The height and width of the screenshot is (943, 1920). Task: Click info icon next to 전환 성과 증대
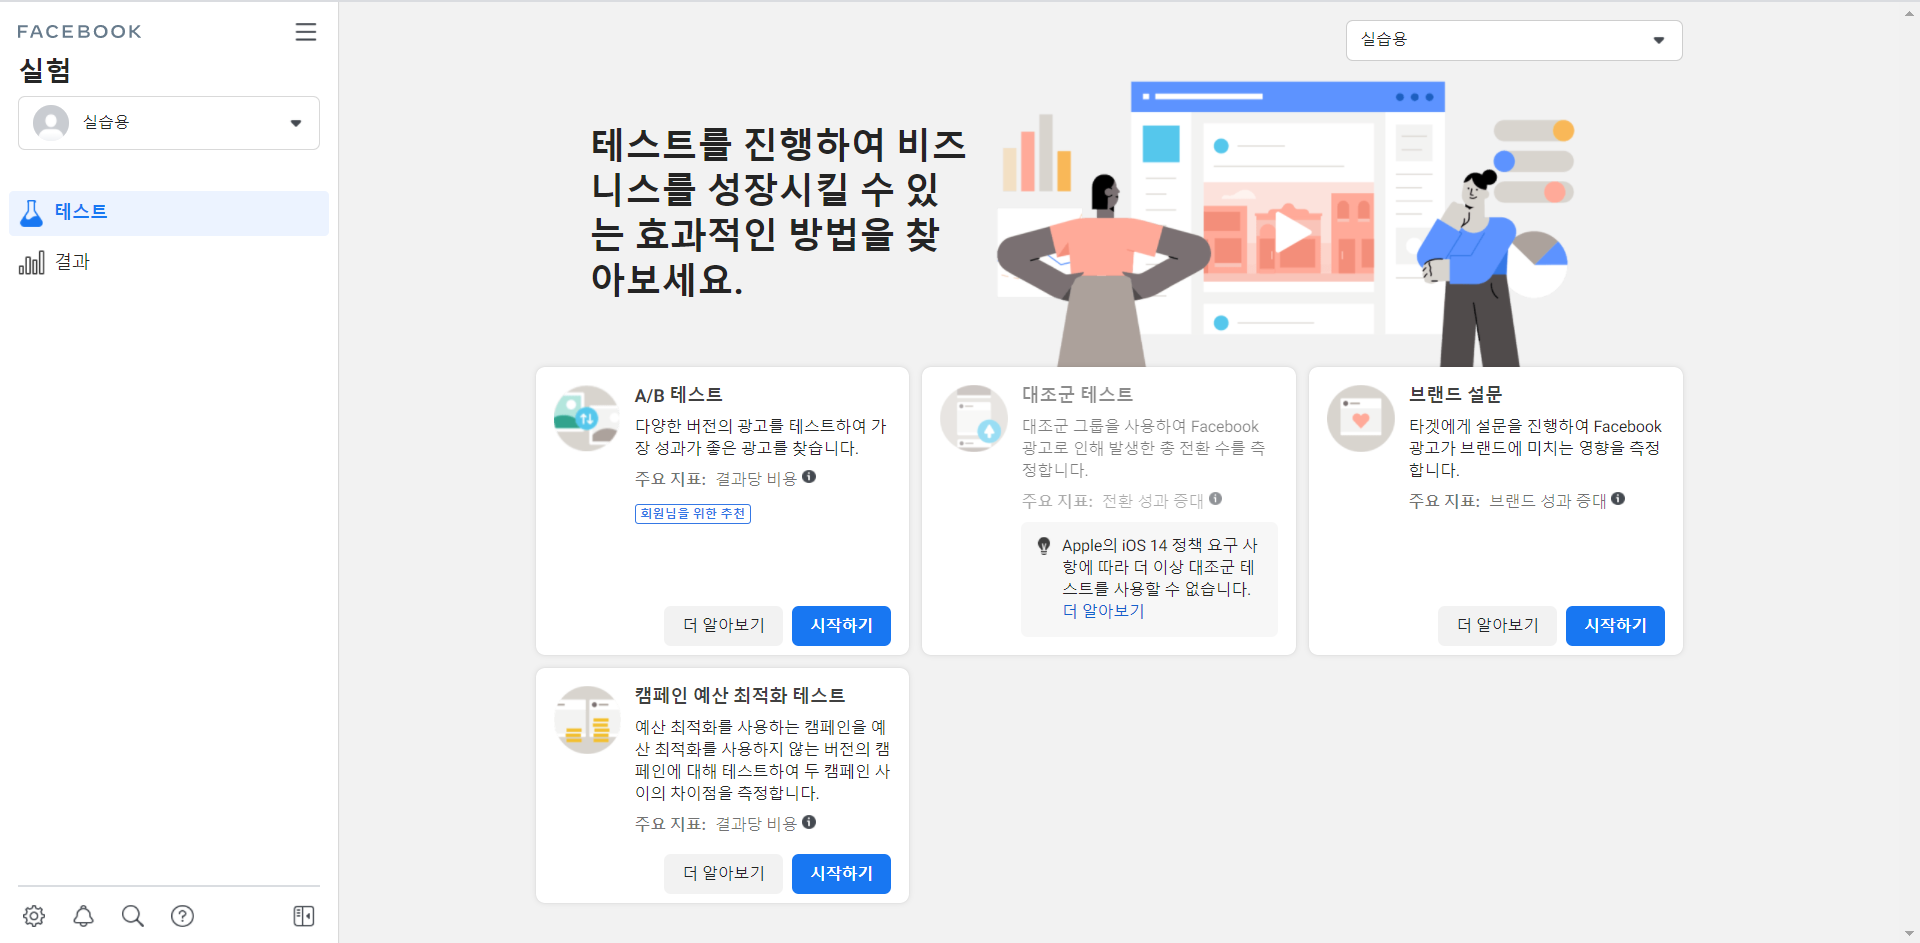[x=1215, y=499]
